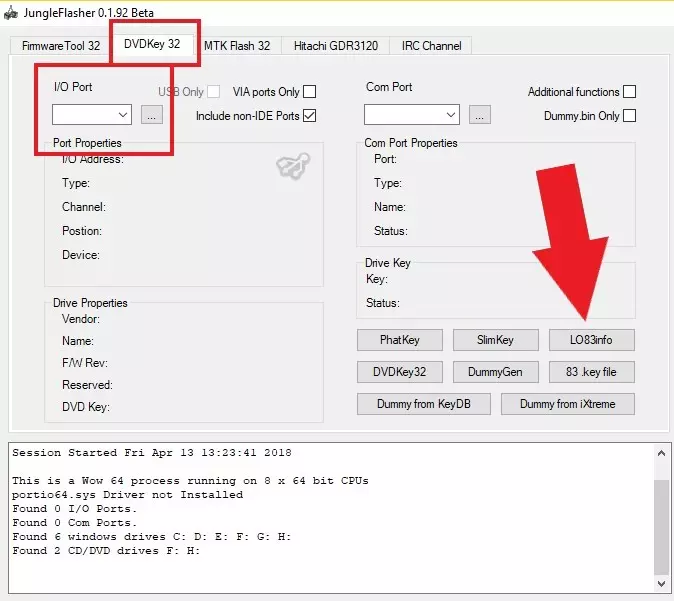Tick the USB Only checkbox
This screenshot has height=601, width=674.
tap(213, 92)
